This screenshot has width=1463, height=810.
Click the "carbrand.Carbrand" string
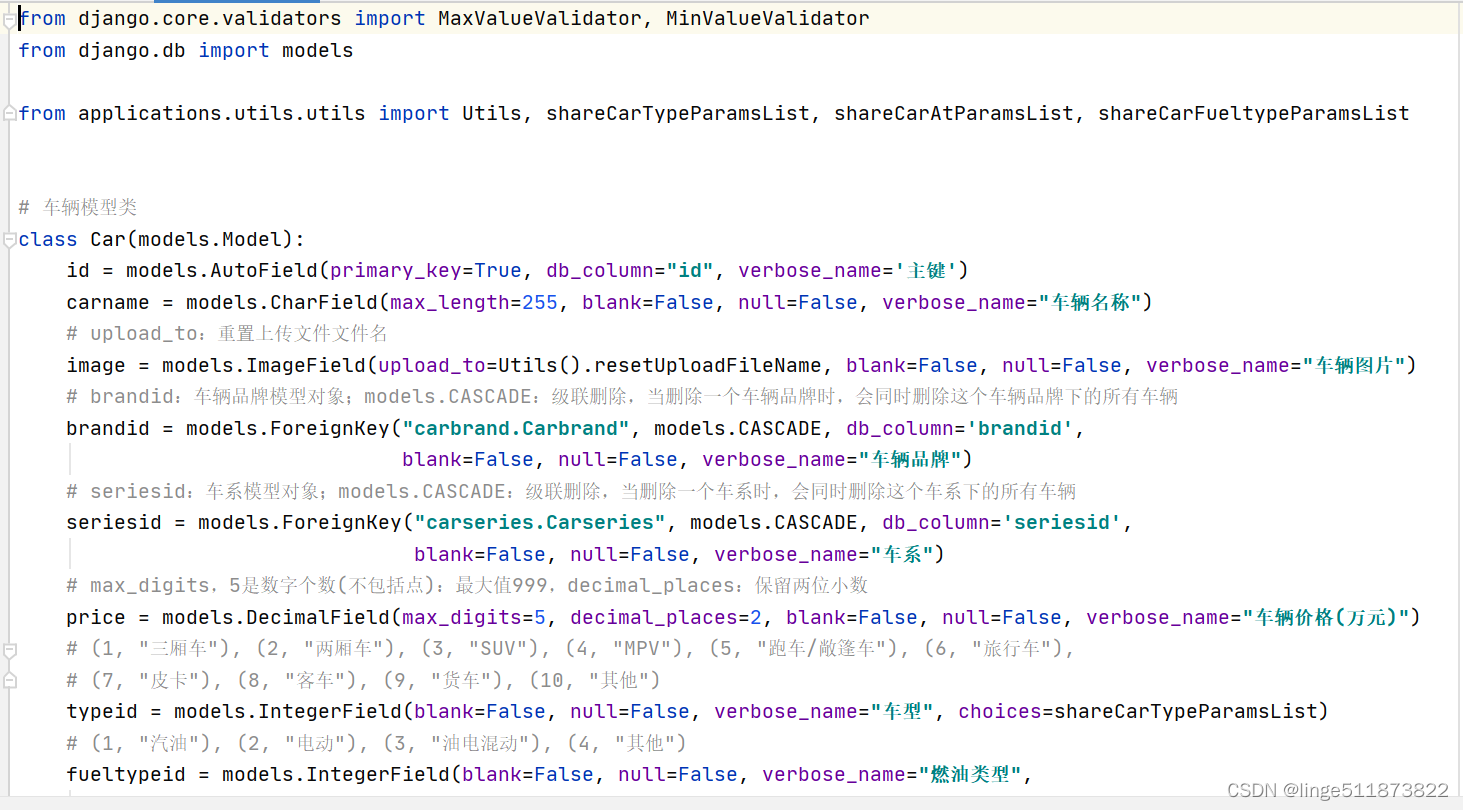coord(516,428)
